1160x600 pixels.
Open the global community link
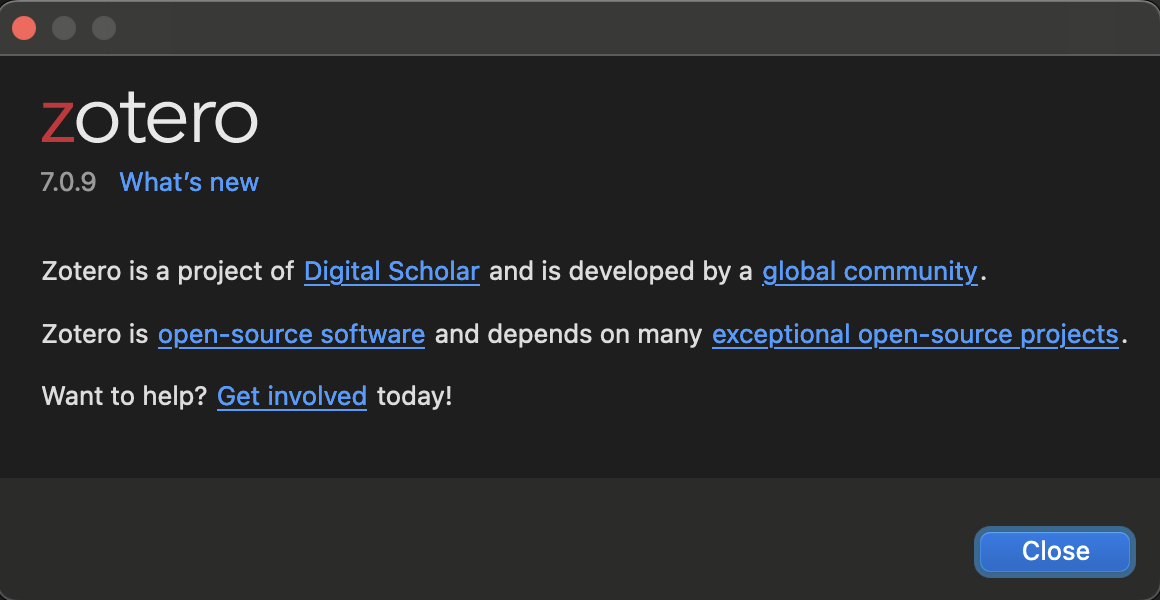pyautogui.click(x=869, y=272)
